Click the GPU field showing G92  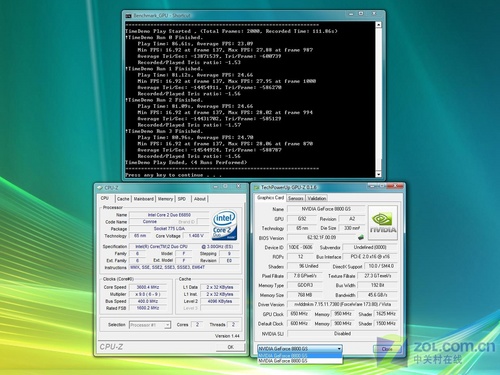pos(302,219)
